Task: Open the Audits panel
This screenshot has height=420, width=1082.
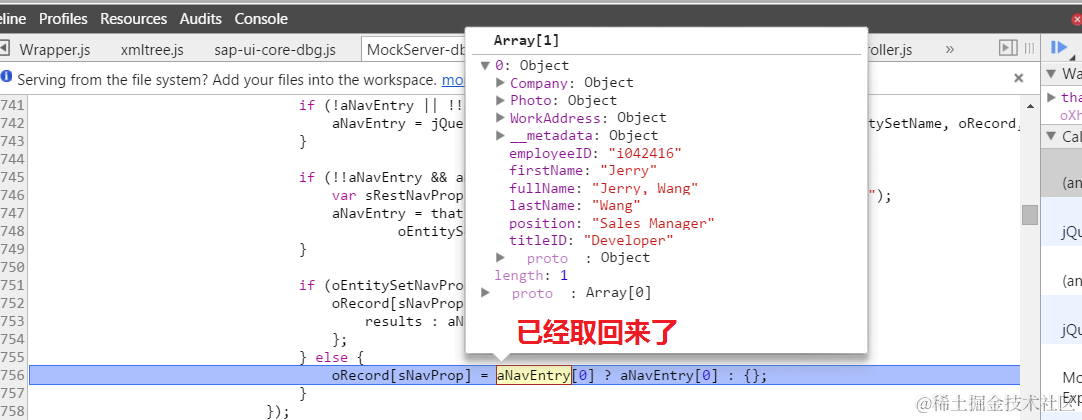Action: 201,19
